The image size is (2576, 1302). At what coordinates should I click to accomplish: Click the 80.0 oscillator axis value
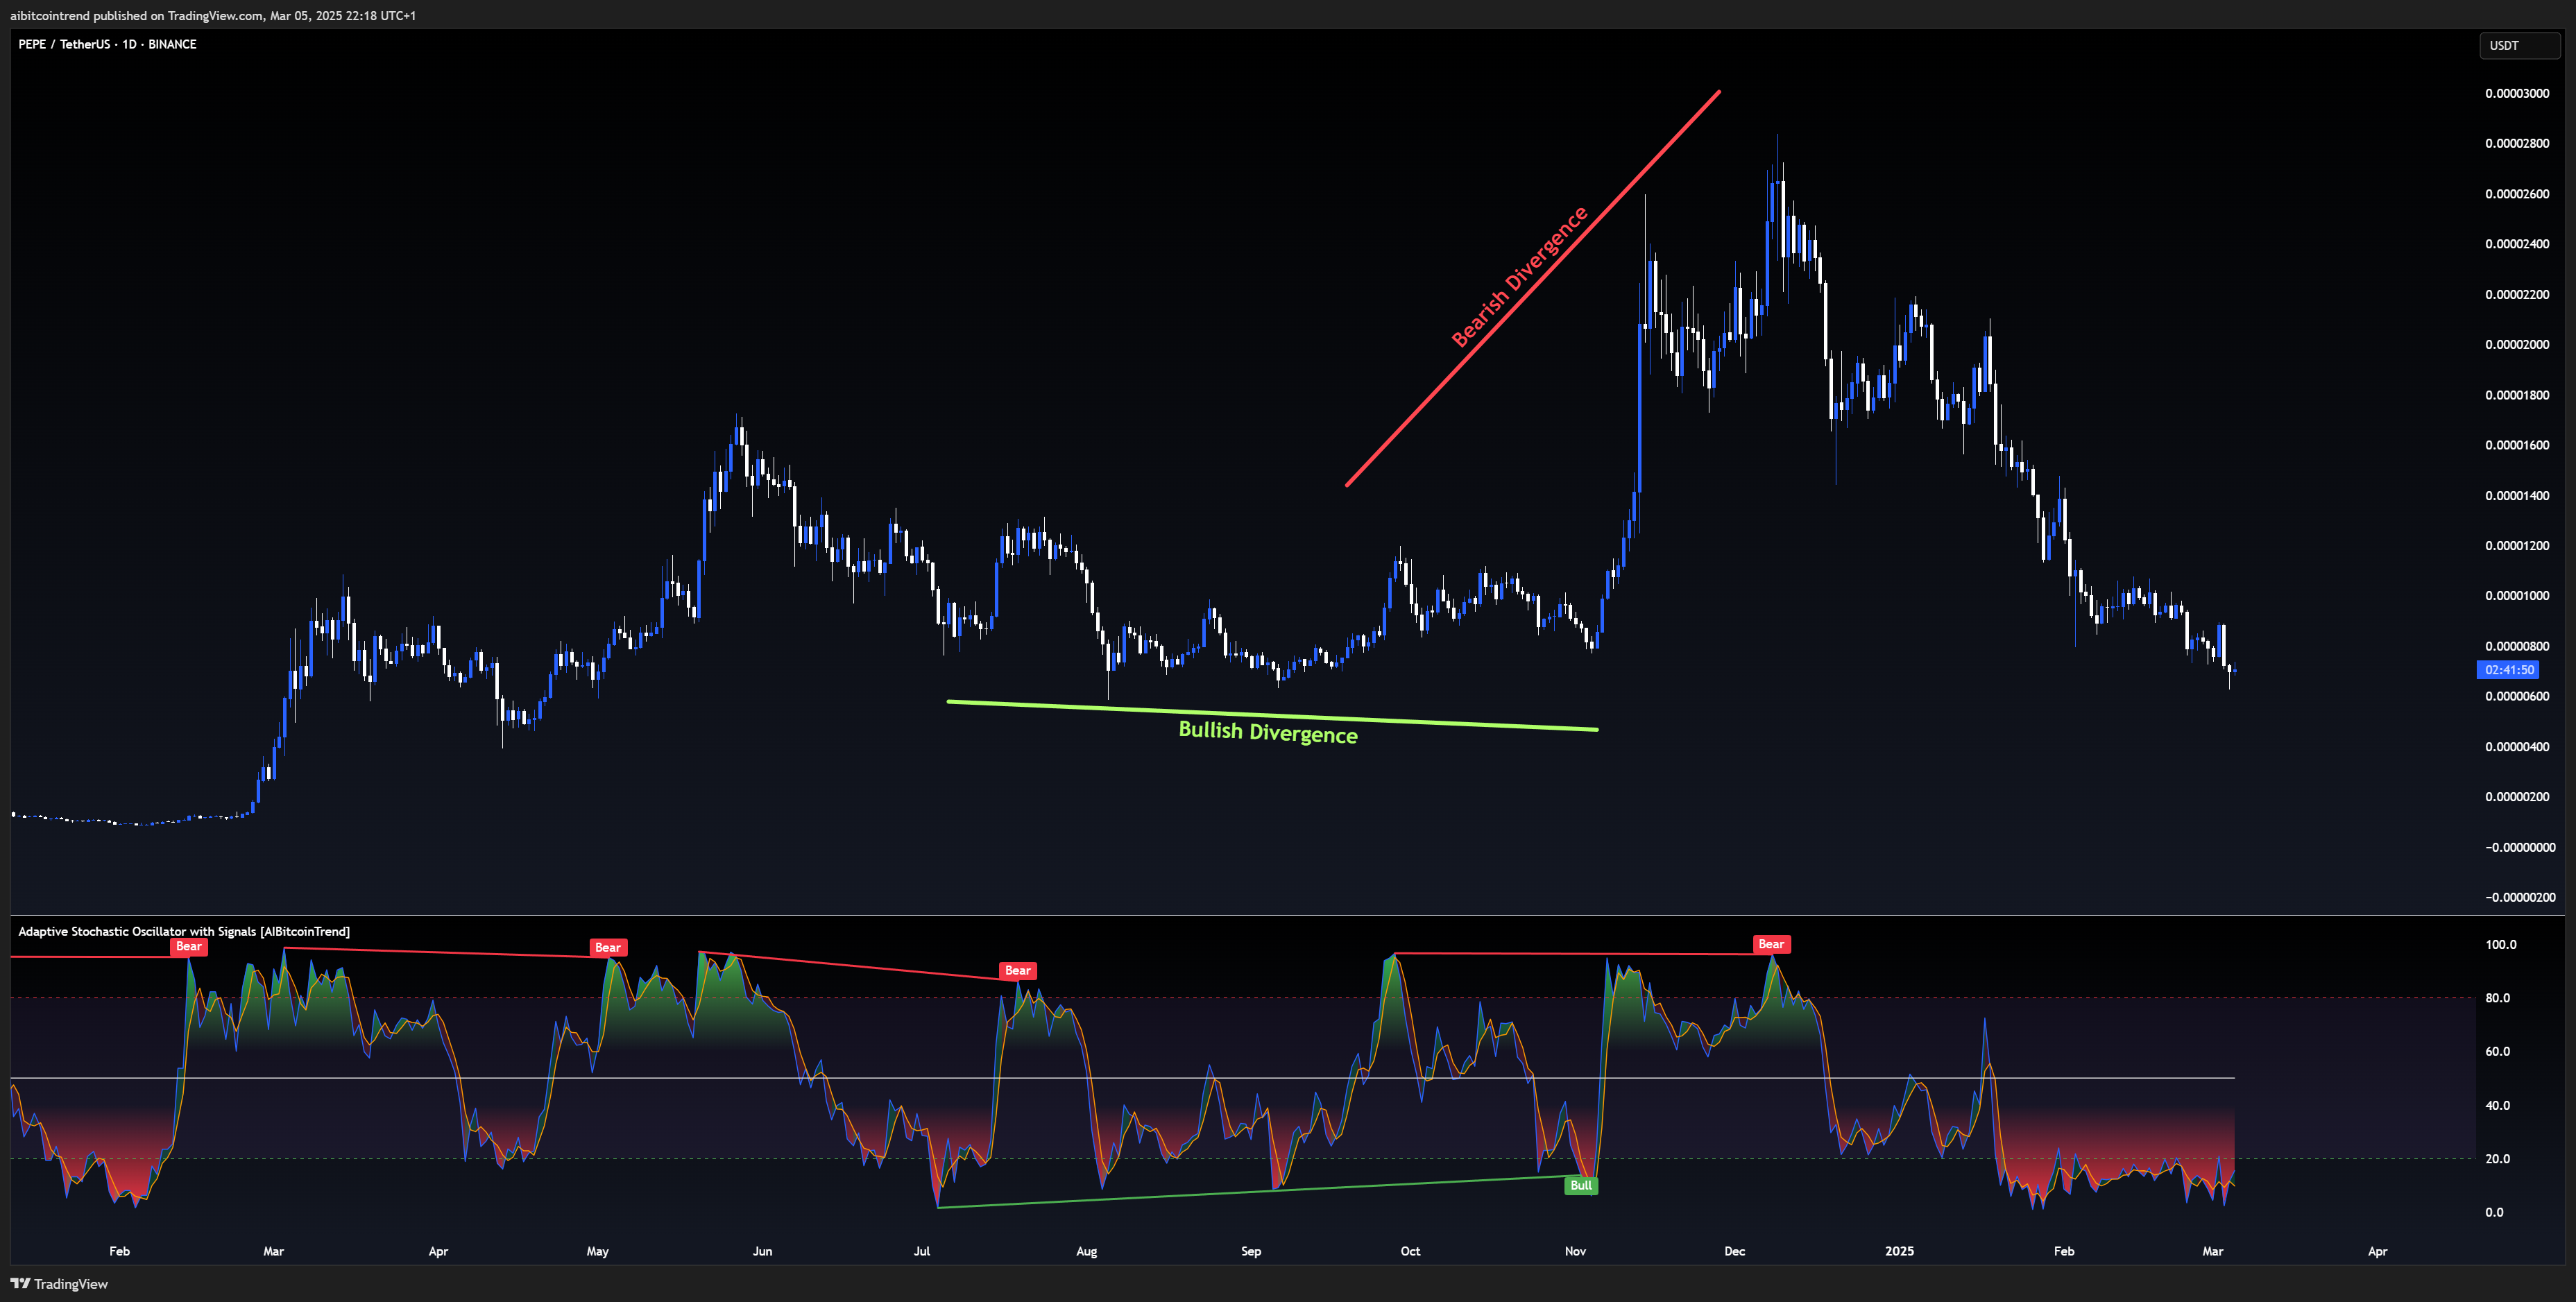2498,998
